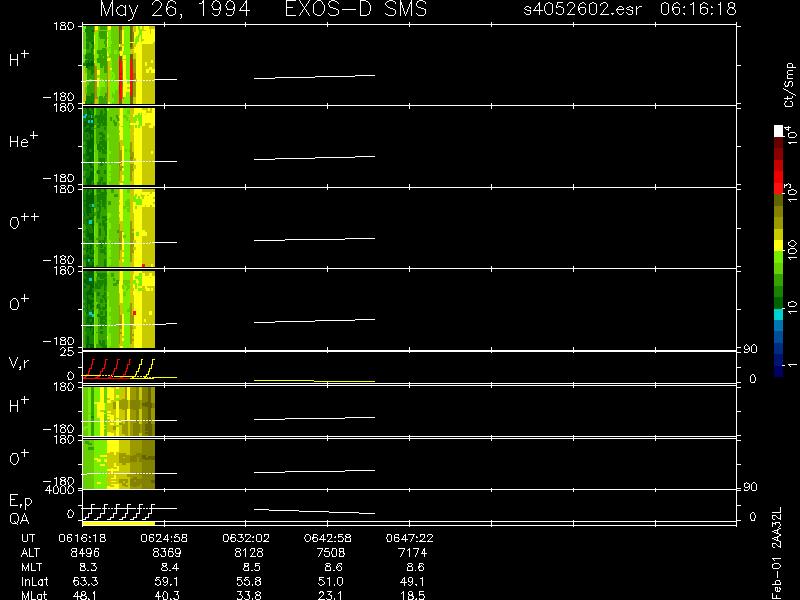
Task: Click MLT value "8.4"
Action: coord(170,567)
